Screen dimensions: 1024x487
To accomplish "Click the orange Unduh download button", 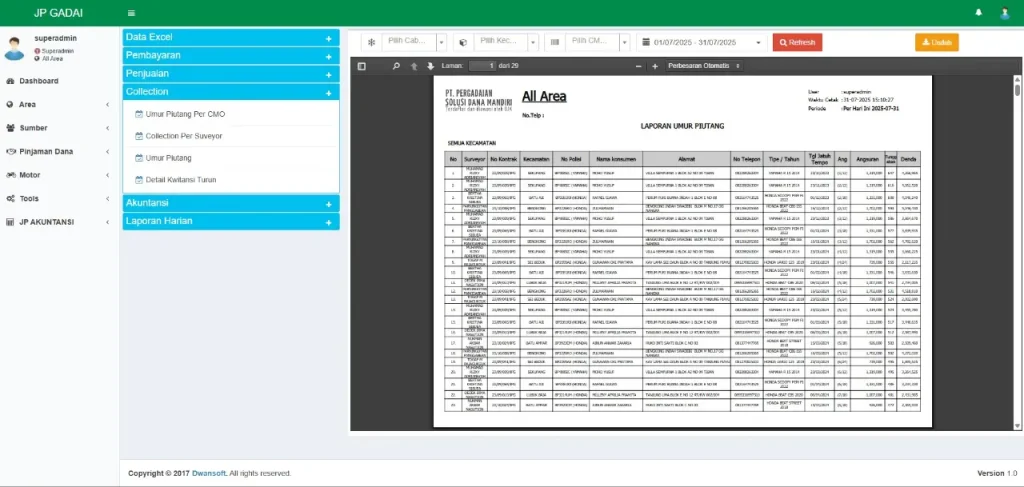I will pos(936,42).
